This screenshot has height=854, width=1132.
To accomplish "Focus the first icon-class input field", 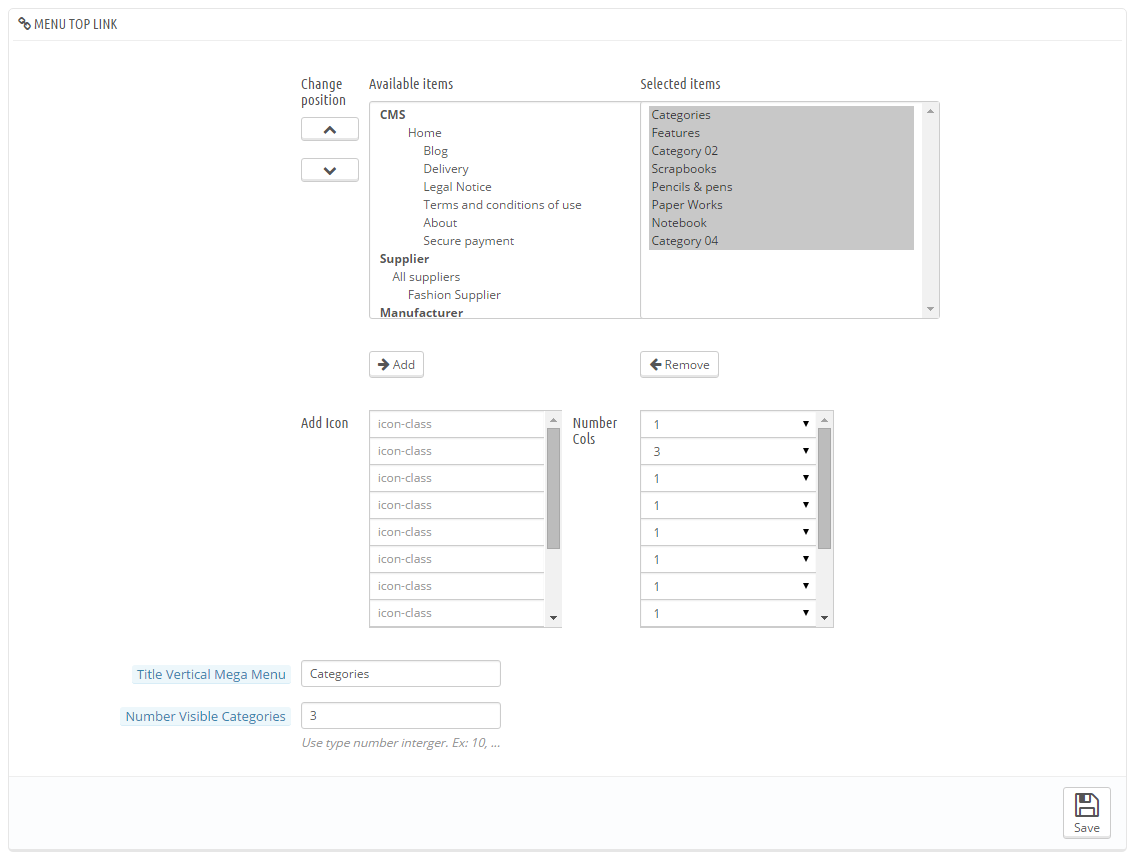I will click(x=457, y=424).
